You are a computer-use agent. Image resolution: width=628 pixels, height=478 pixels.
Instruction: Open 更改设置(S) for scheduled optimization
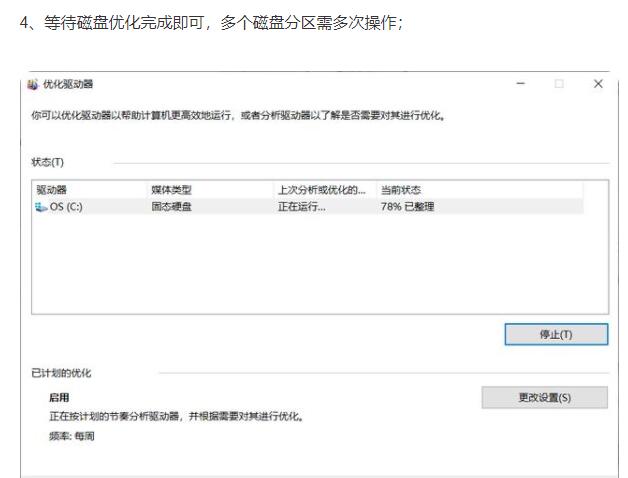[x=544, y=397]
